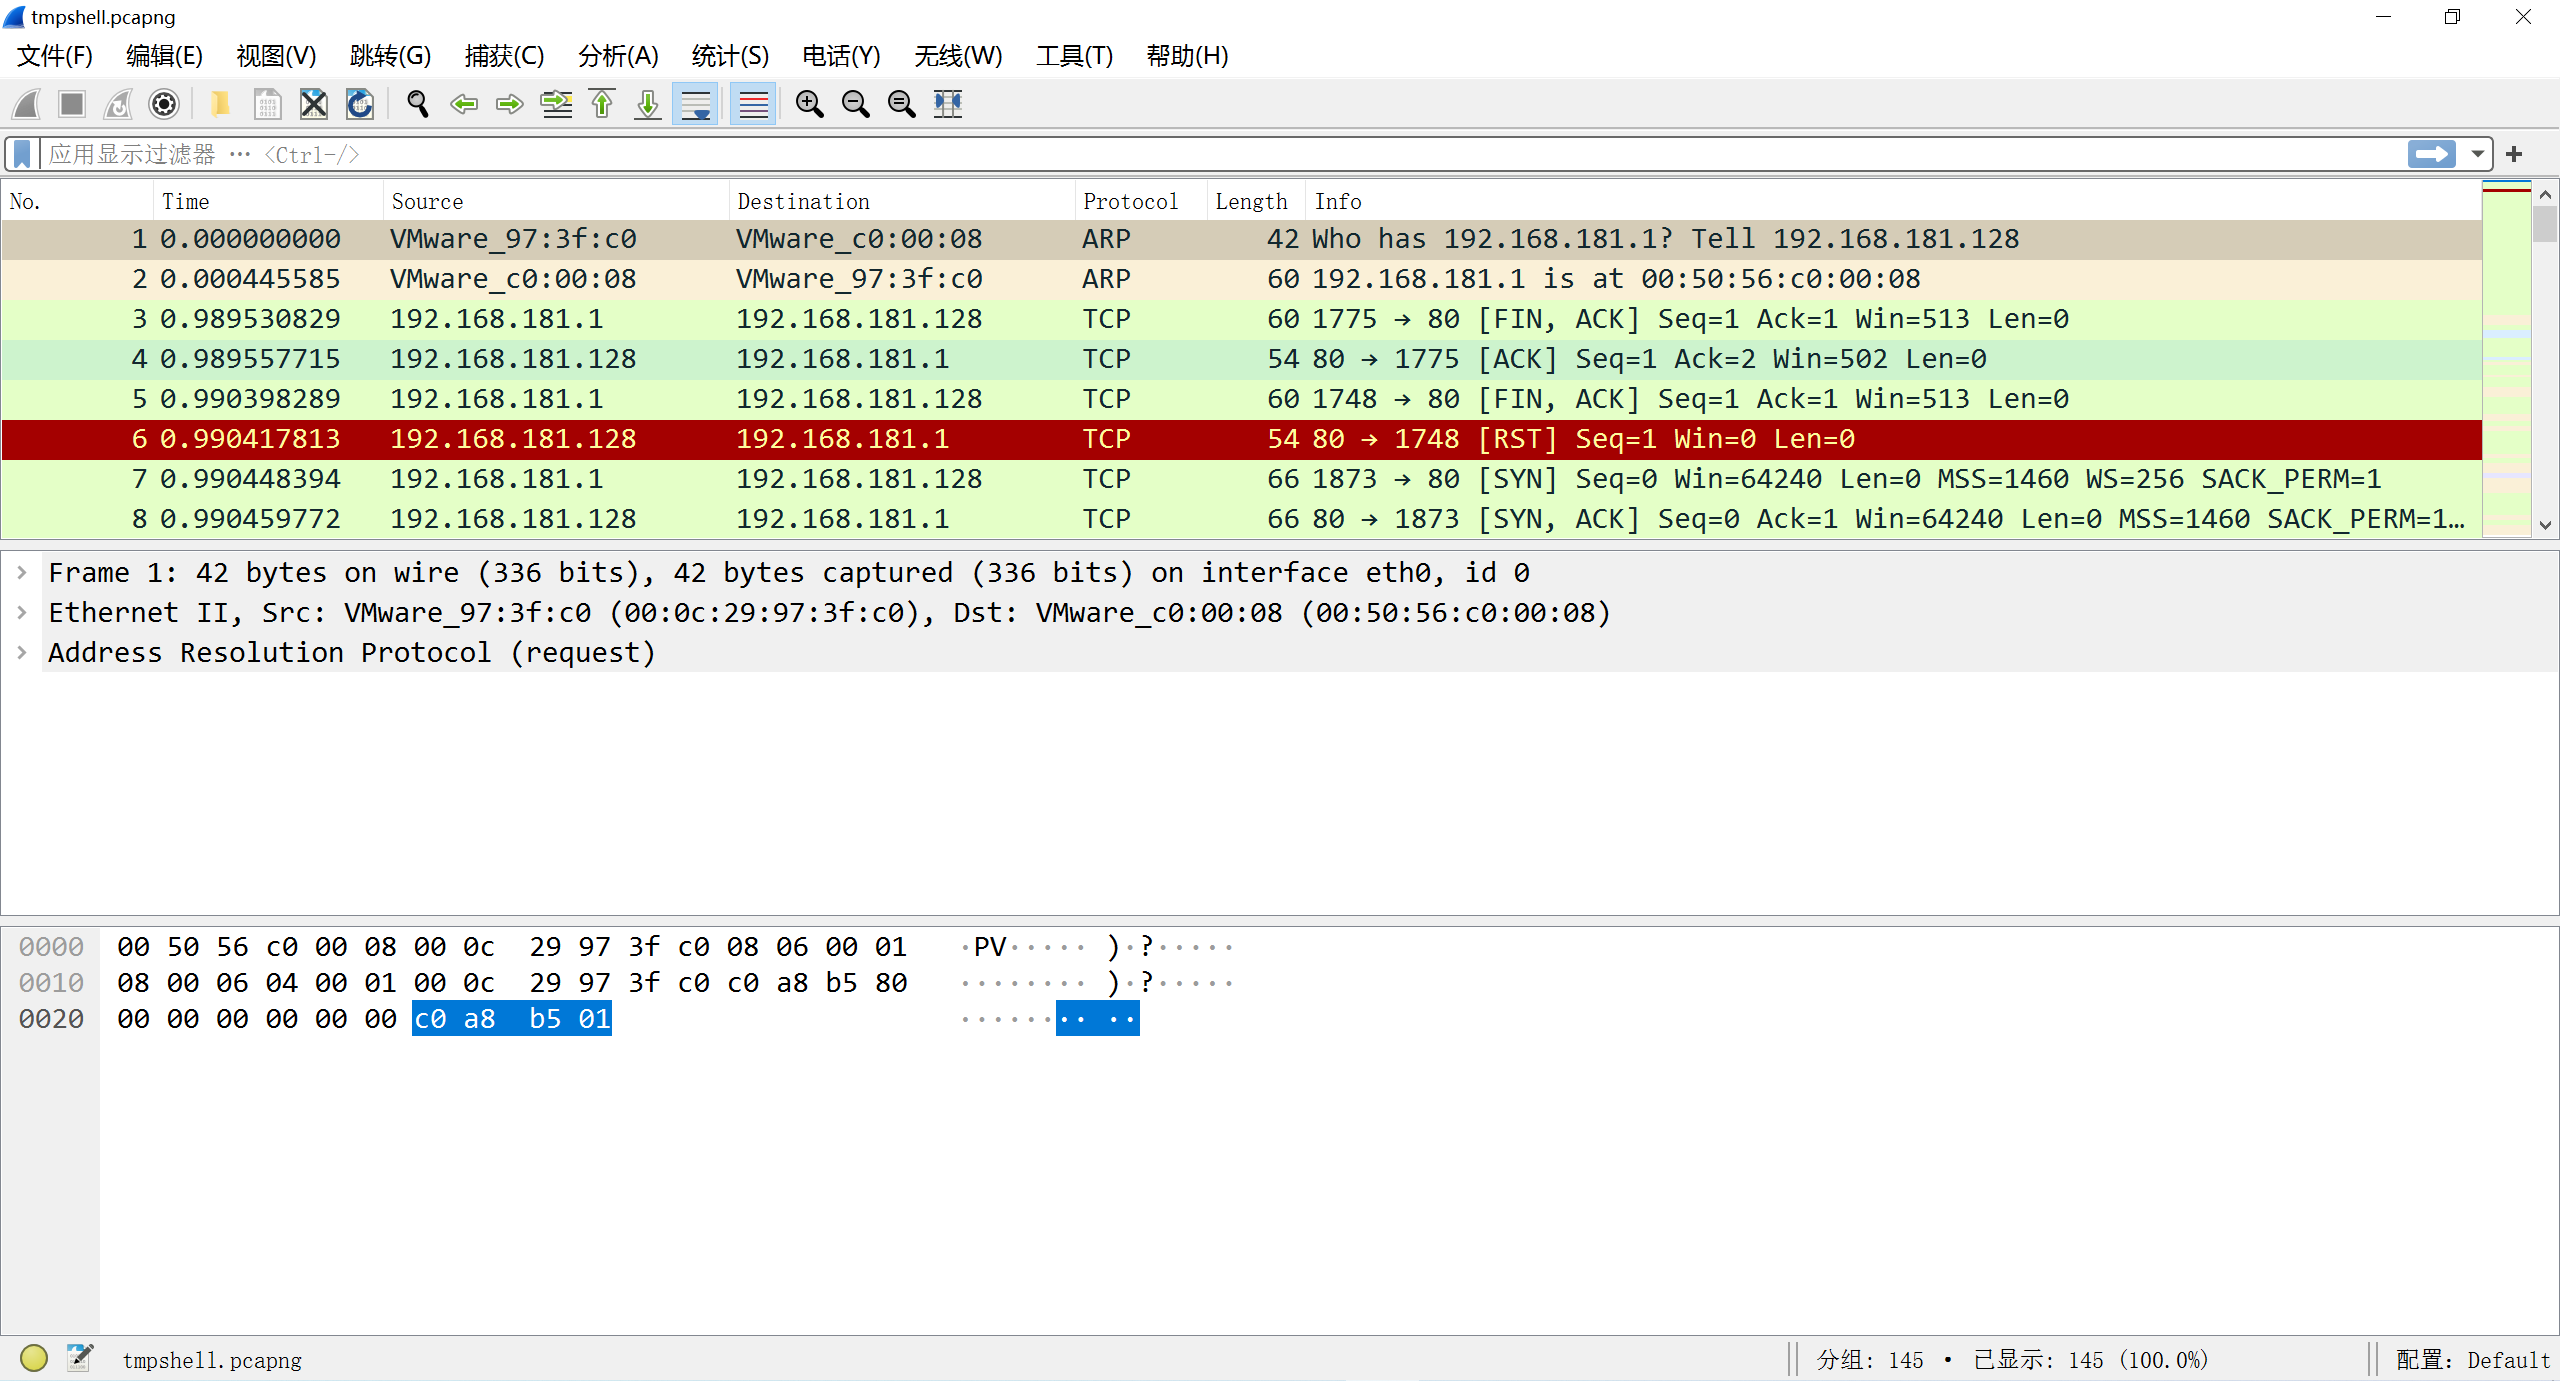Click the add filter plus button
Image resolution: width=2560 pixels, height=1381 pixels.
pyautogui.click(x=2514, y=154)
